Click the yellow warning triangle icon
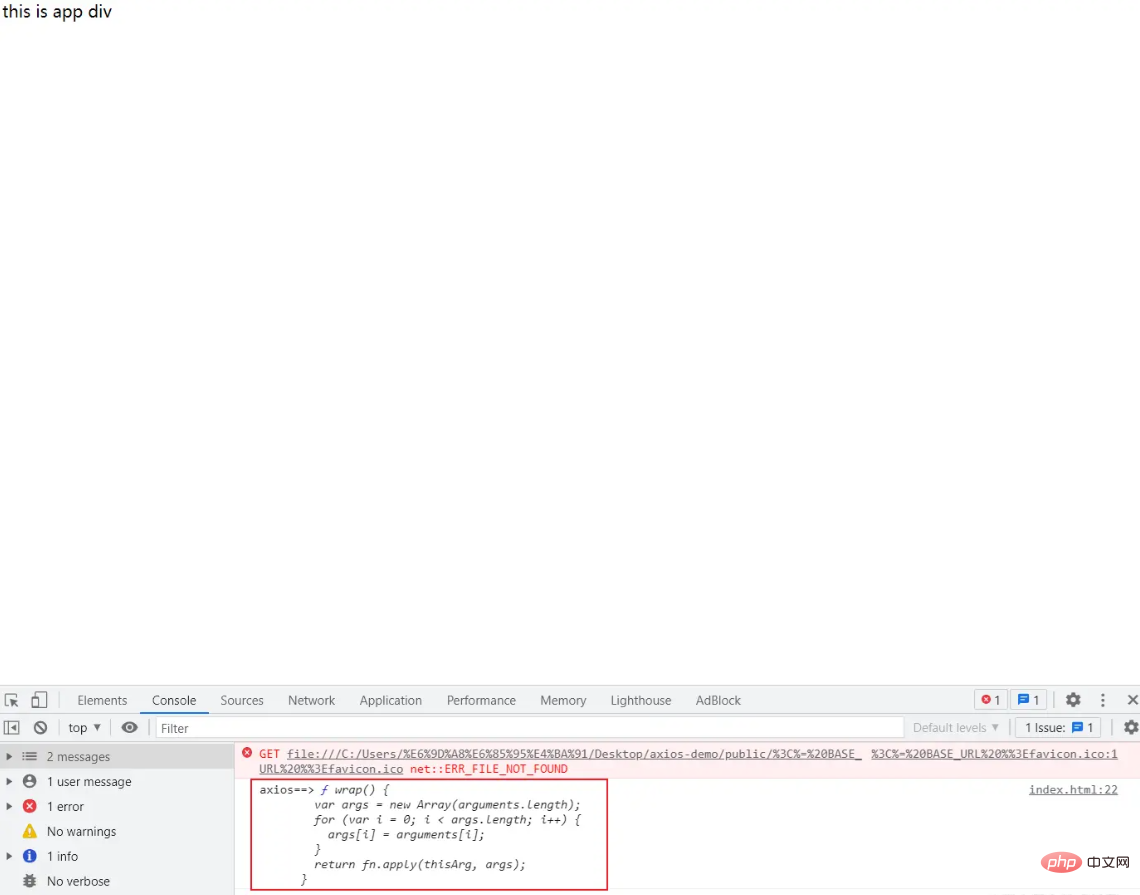1140x895 pixels. 29,831
